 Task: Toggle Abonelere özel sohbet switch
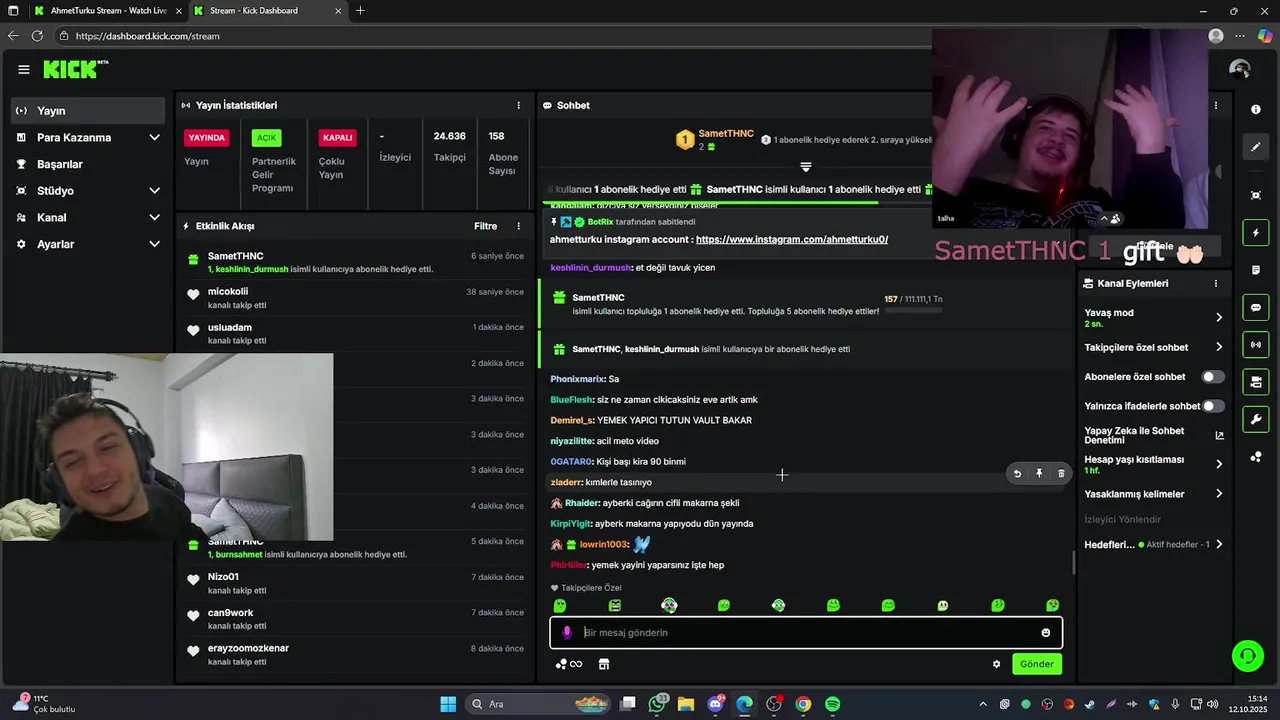coord(1213,377)
